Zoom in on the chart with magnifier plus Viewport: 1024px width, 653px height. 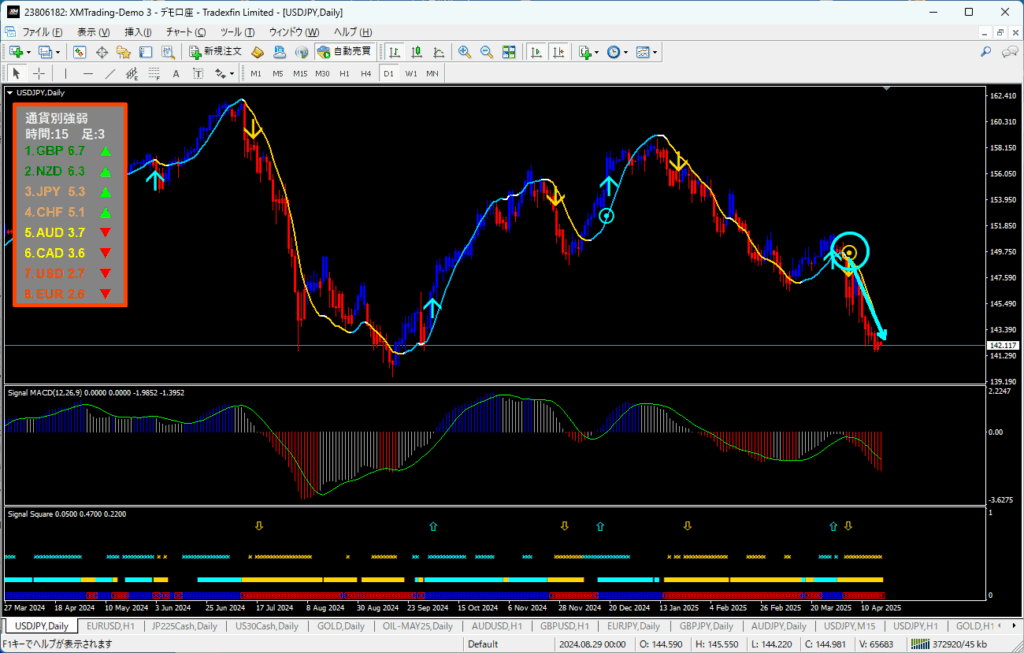[464, 52]
